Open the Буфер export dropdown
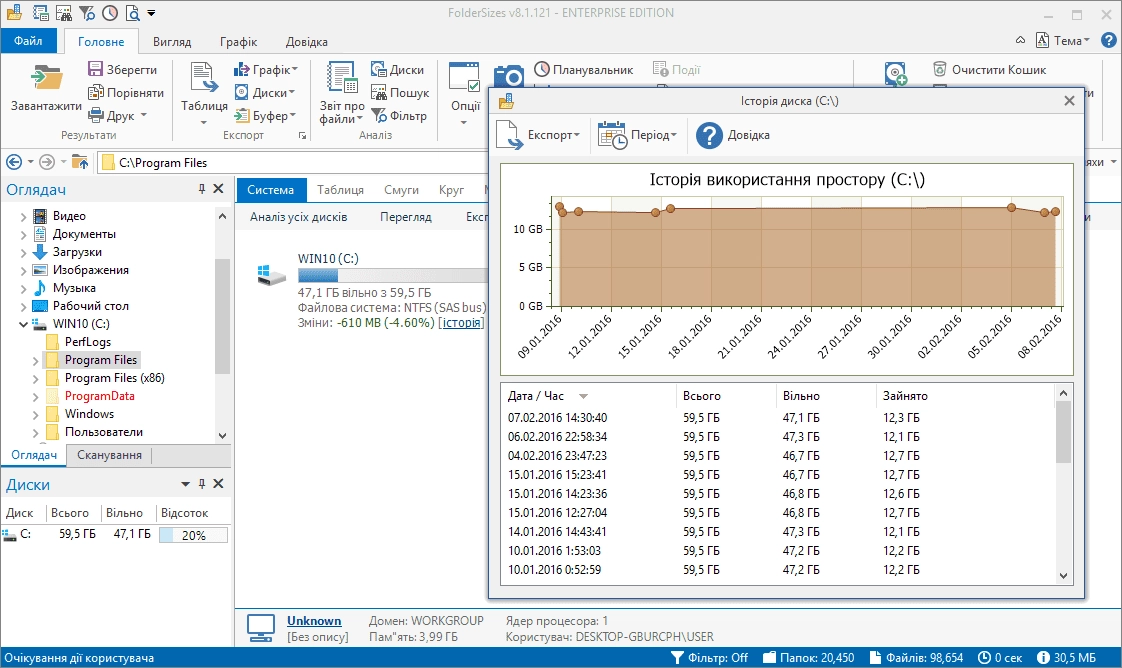 [265, 115]
